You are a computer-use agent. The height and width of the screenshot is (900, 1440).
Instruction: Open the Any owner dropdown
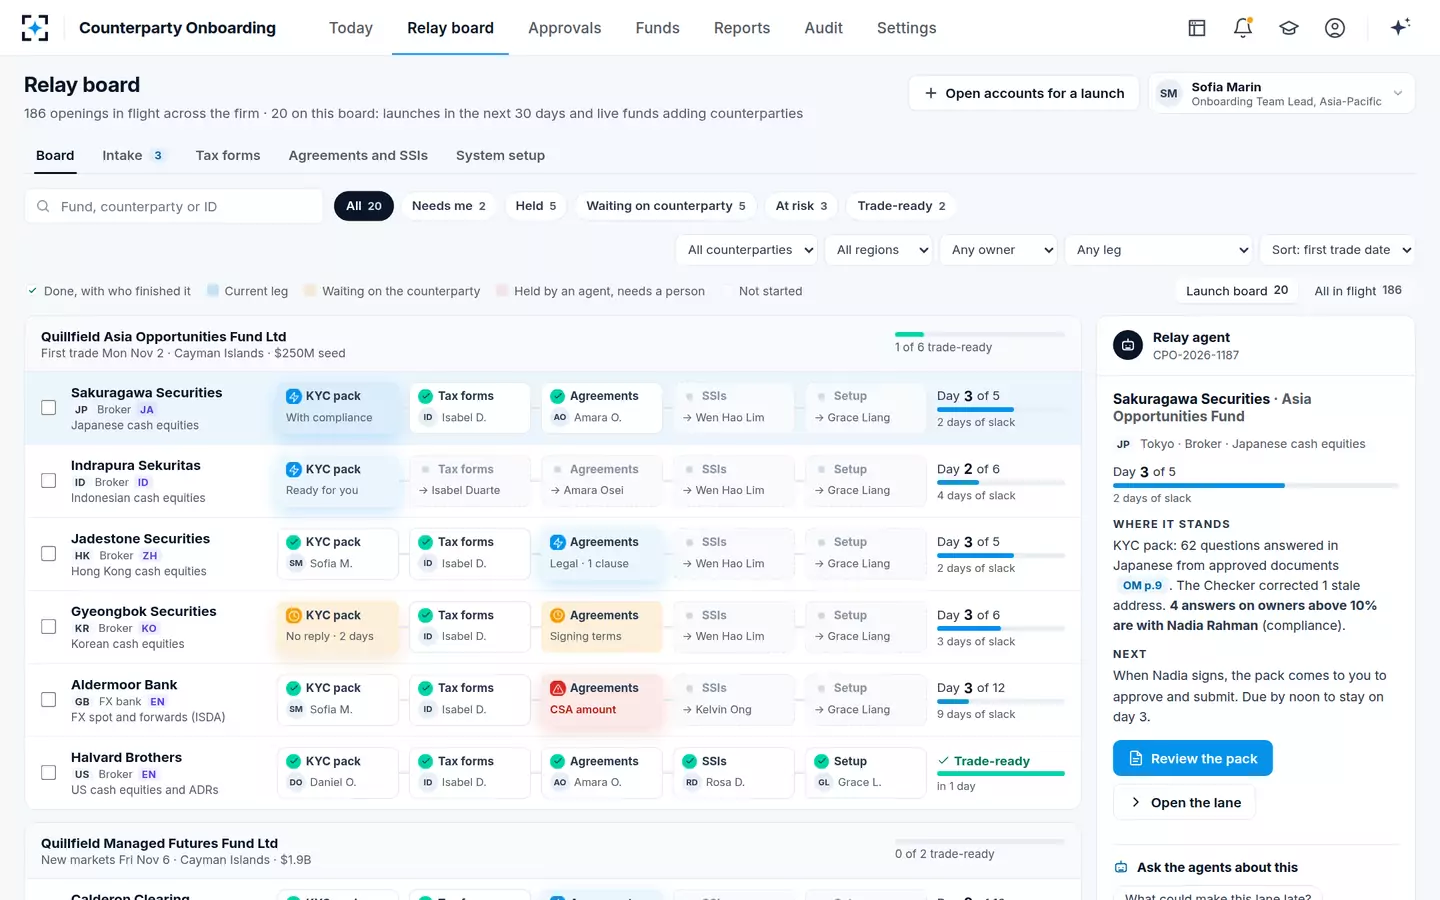[999, 250]
